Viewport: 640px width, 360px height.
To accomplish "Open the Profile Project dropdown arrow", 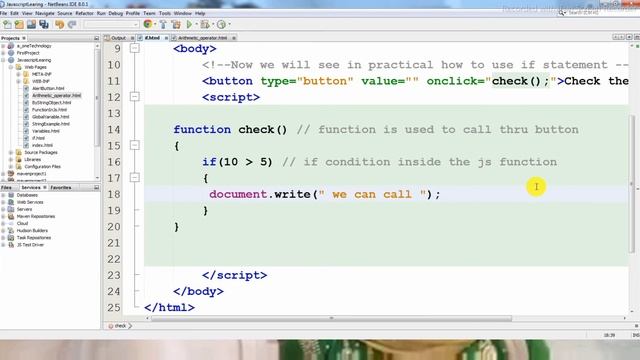I will (229, 24).
